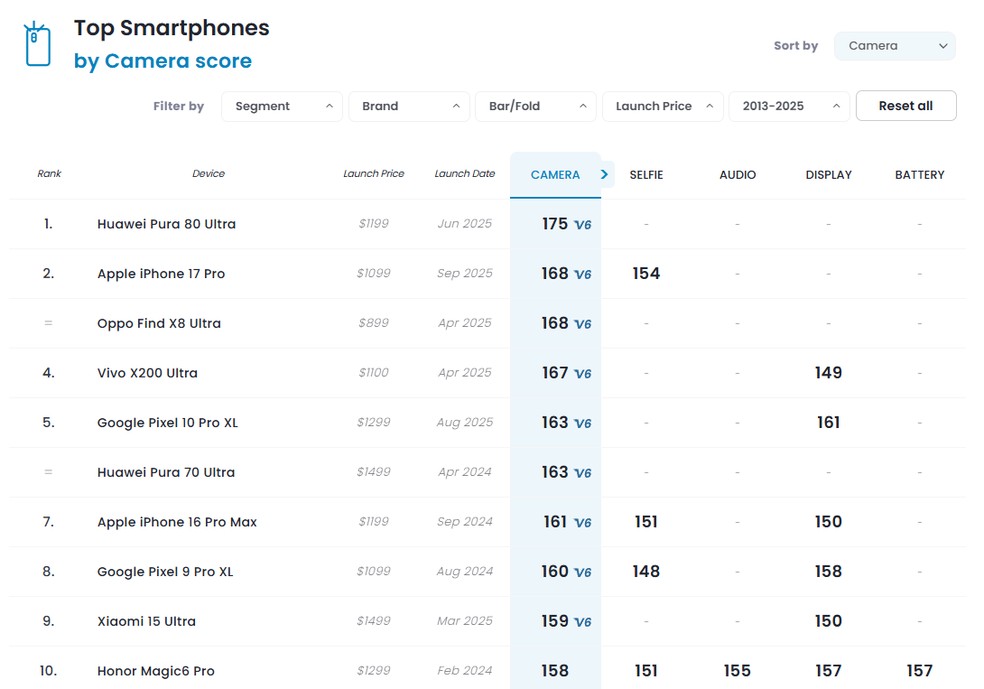Click display score 149 for Vivo X200 Ultra

(828, 373)
